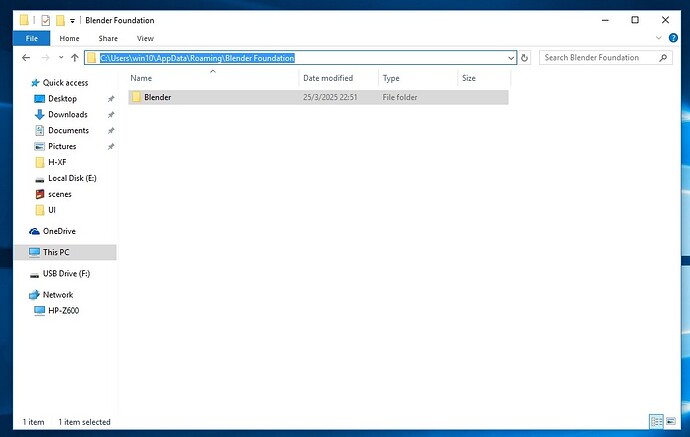The width and height of the screenshot is (690, 437).
Task: Click the 25/3/2025 22:51 date cell
Action: 330,97
